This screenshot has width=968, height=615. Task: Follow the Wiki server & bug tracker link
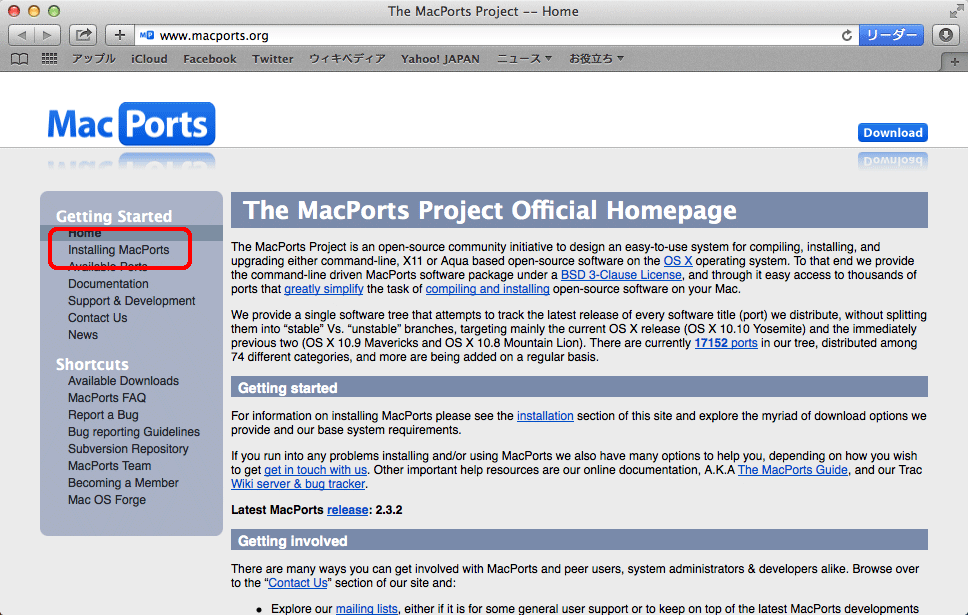[298, 484]
